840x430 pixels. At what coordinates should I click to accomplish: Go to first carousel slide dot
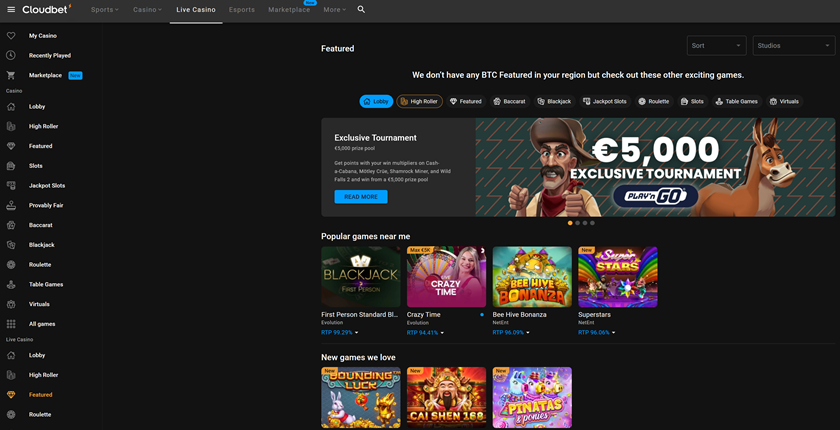(570, 223)
